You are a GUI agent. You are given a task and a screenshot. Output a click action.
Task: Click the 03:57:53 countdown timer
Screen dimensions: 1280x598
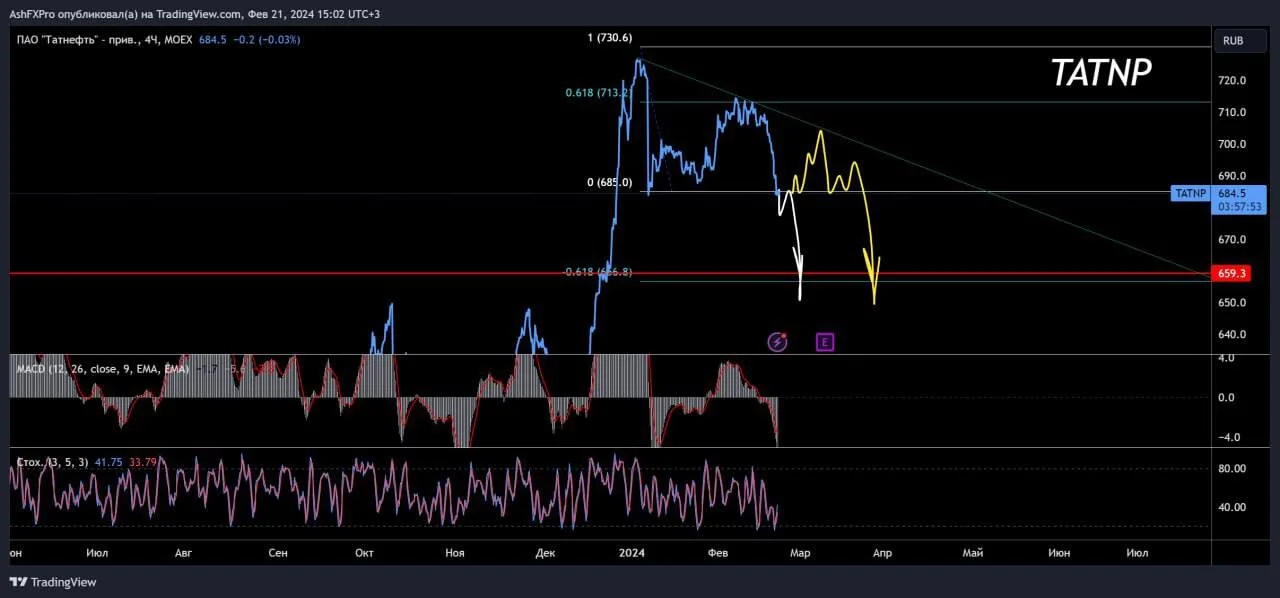point(1240,206)
